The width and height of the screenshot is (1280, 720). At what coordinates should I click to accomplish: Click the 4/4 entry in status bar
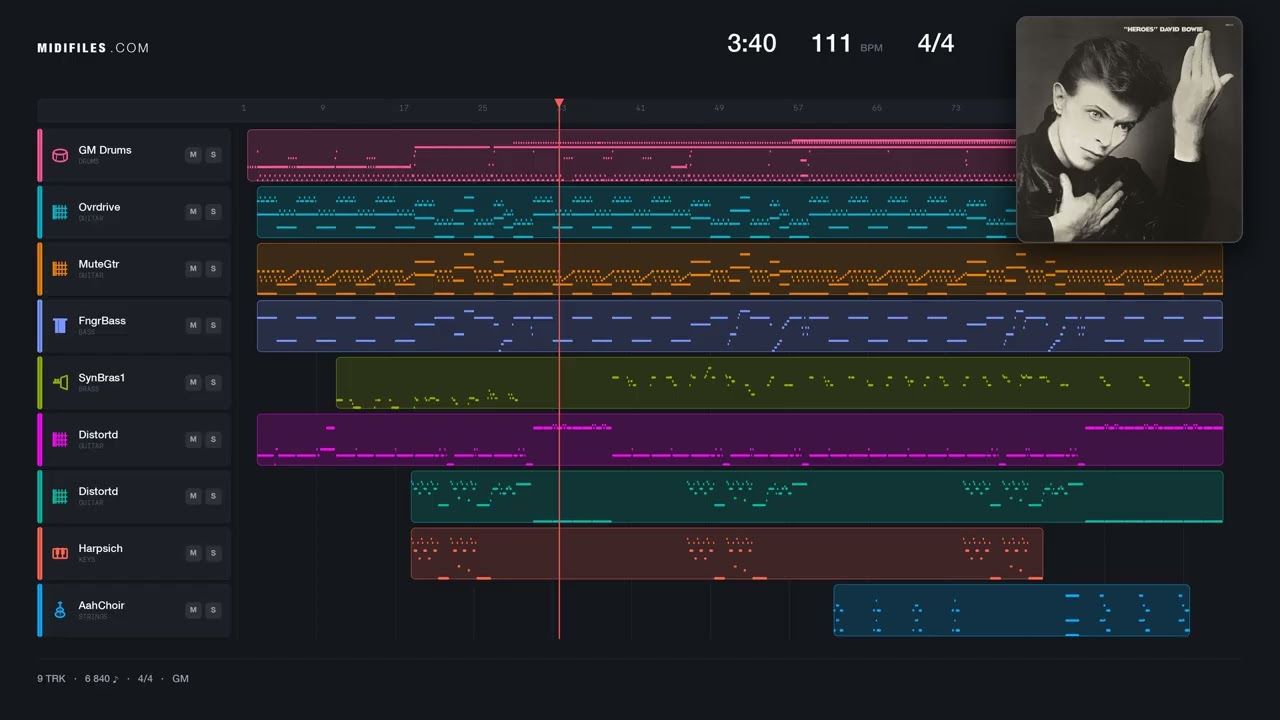[145, 679]
